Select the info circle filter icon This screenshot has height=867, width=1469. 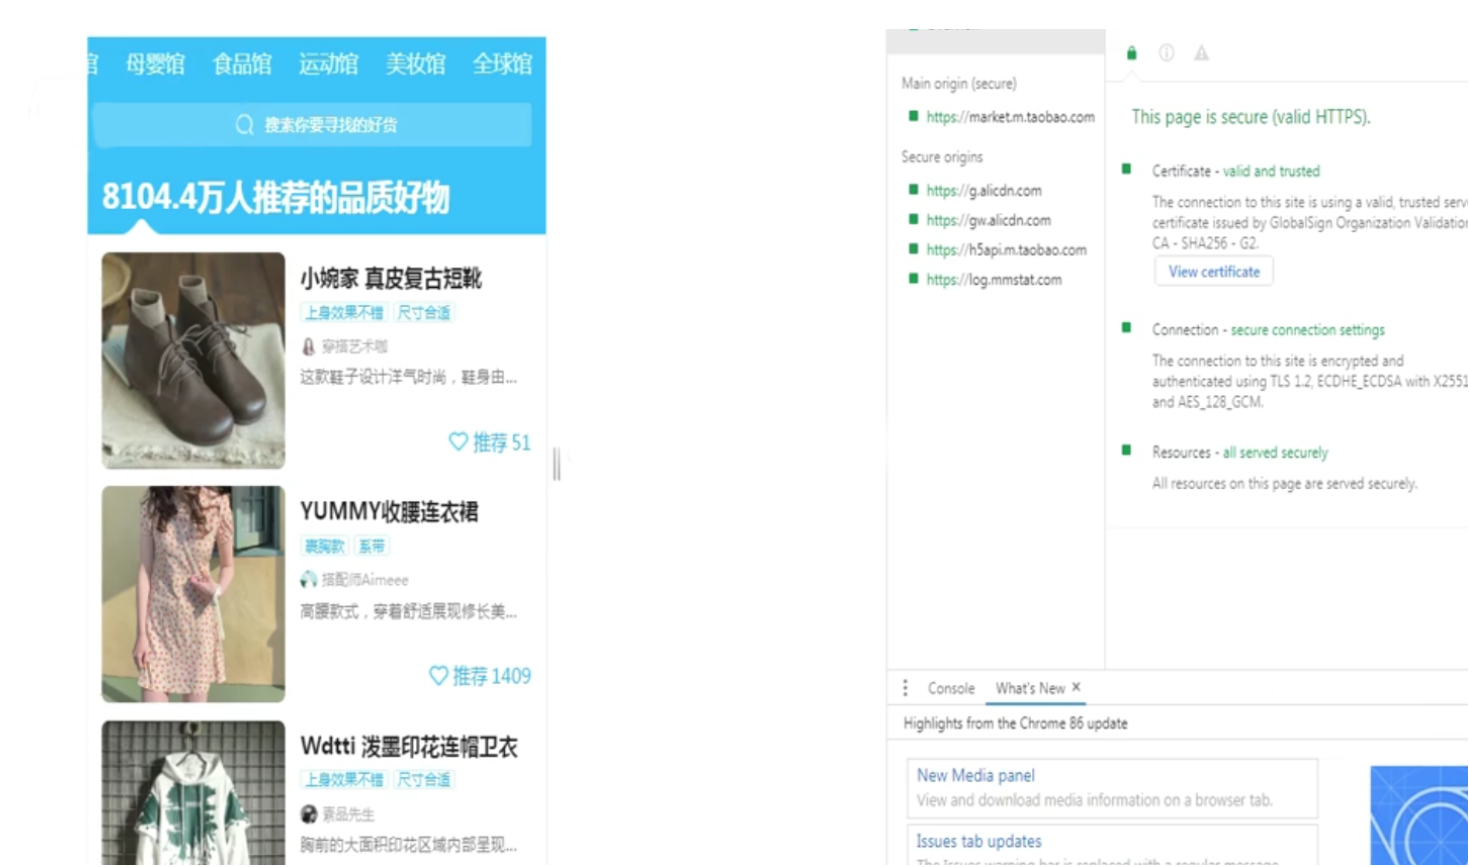[1166, 53]
